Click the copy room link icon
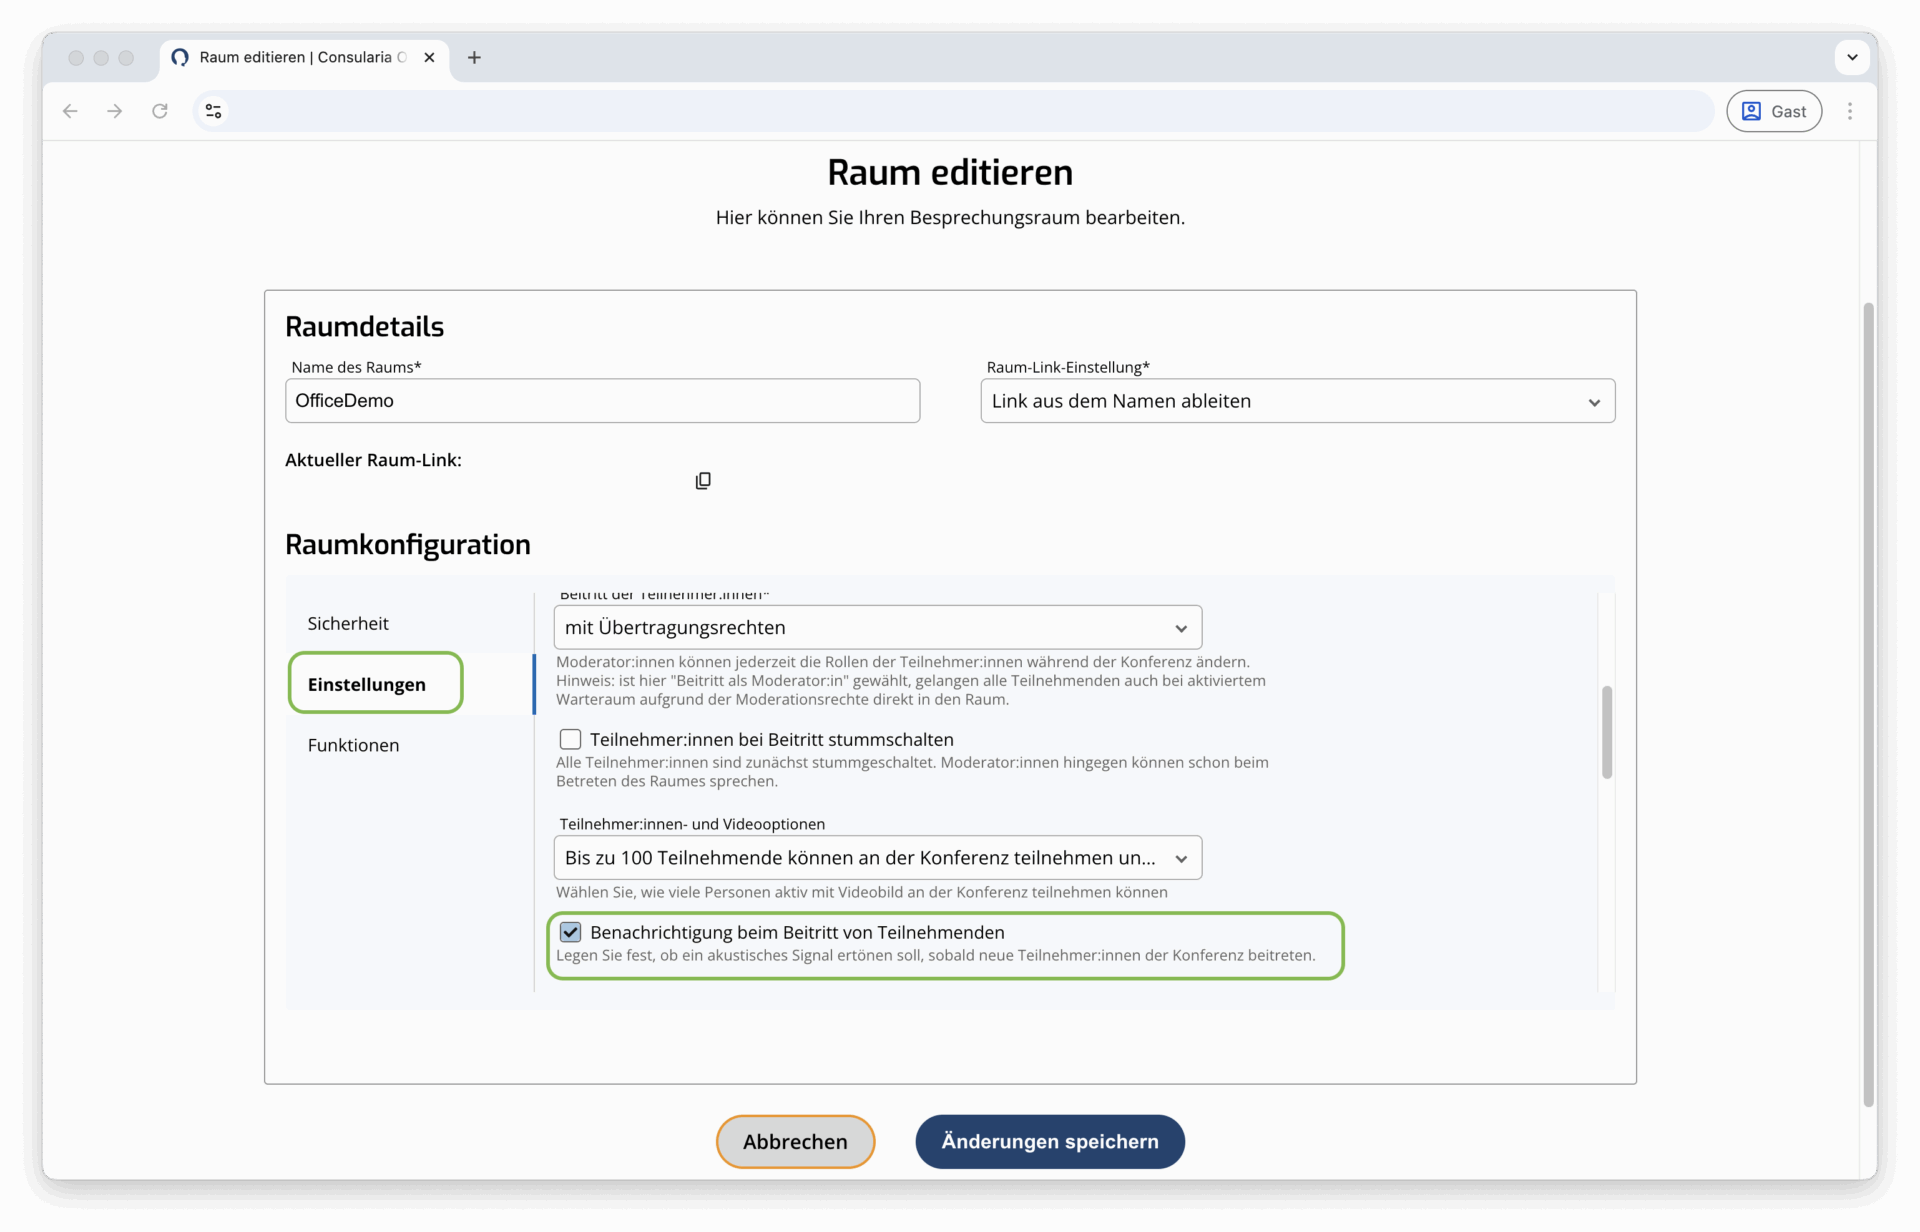Viewport: 1920px width, 1232px height. (x=703, y=481)
